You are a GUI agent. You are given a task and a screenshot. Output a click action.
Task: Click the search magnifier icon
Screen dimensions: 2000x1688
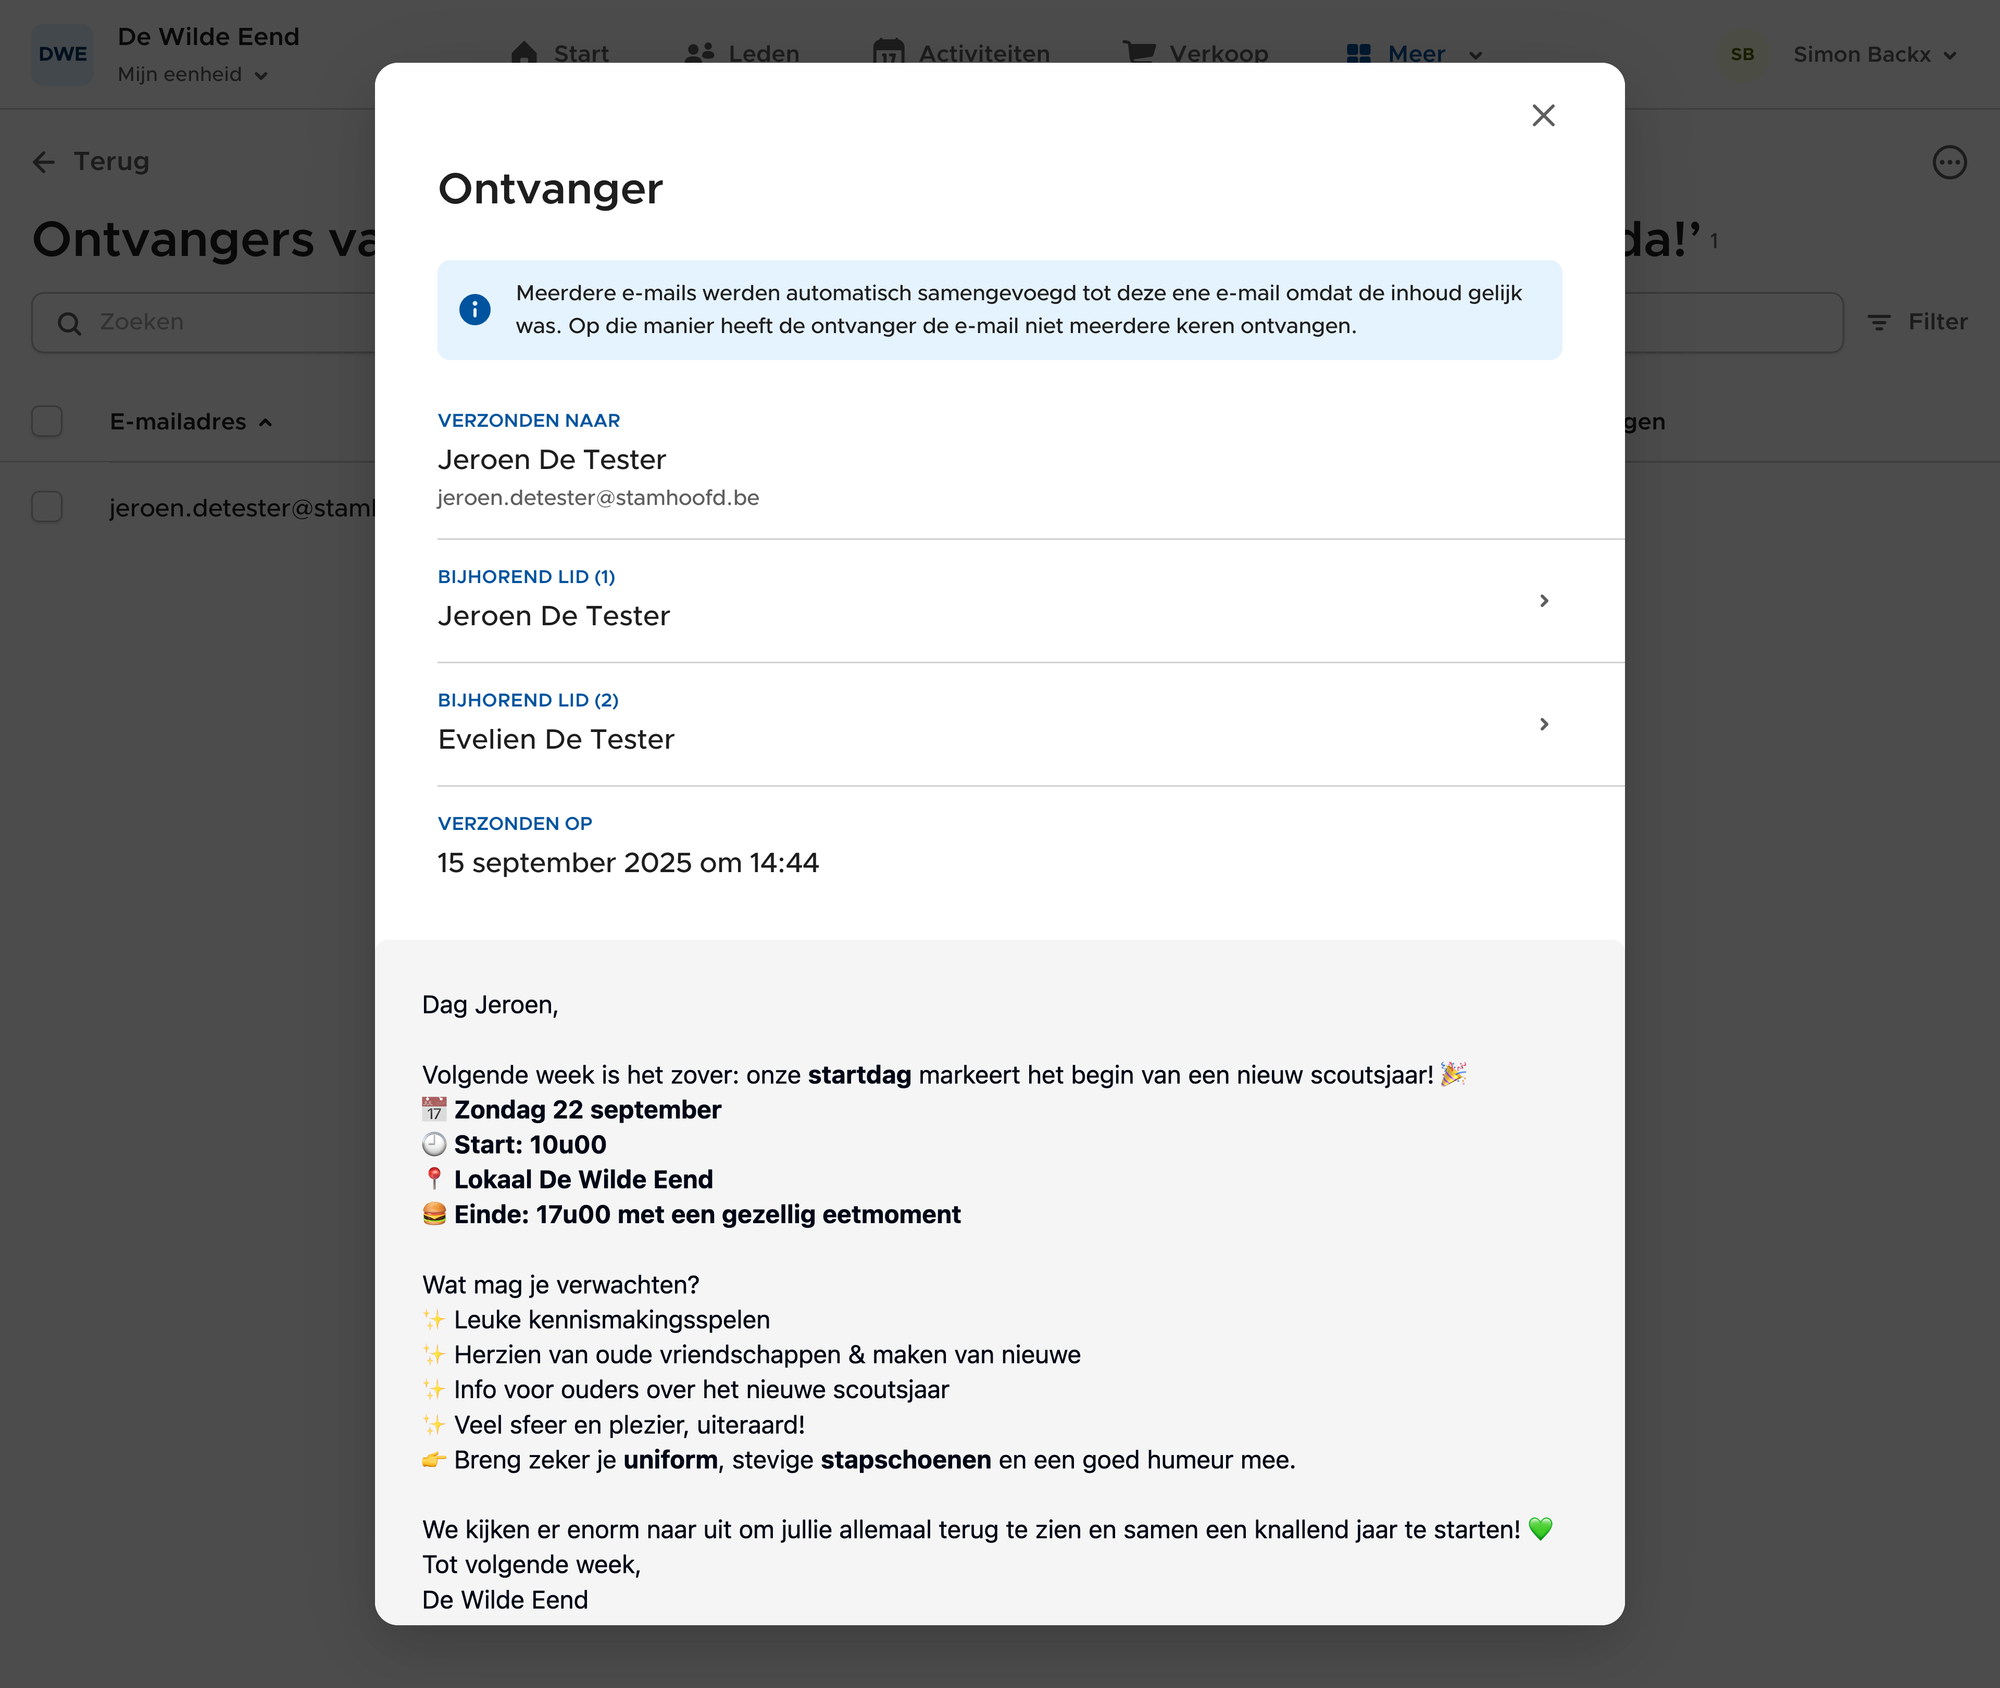[x=69, y=323]
